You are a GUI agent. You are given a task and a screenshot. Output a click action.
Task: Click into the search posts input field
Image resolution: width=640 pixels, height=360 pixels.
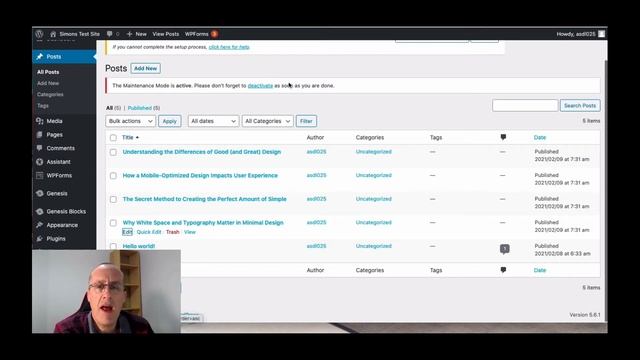pyautogui.click(x=525, y=106)
